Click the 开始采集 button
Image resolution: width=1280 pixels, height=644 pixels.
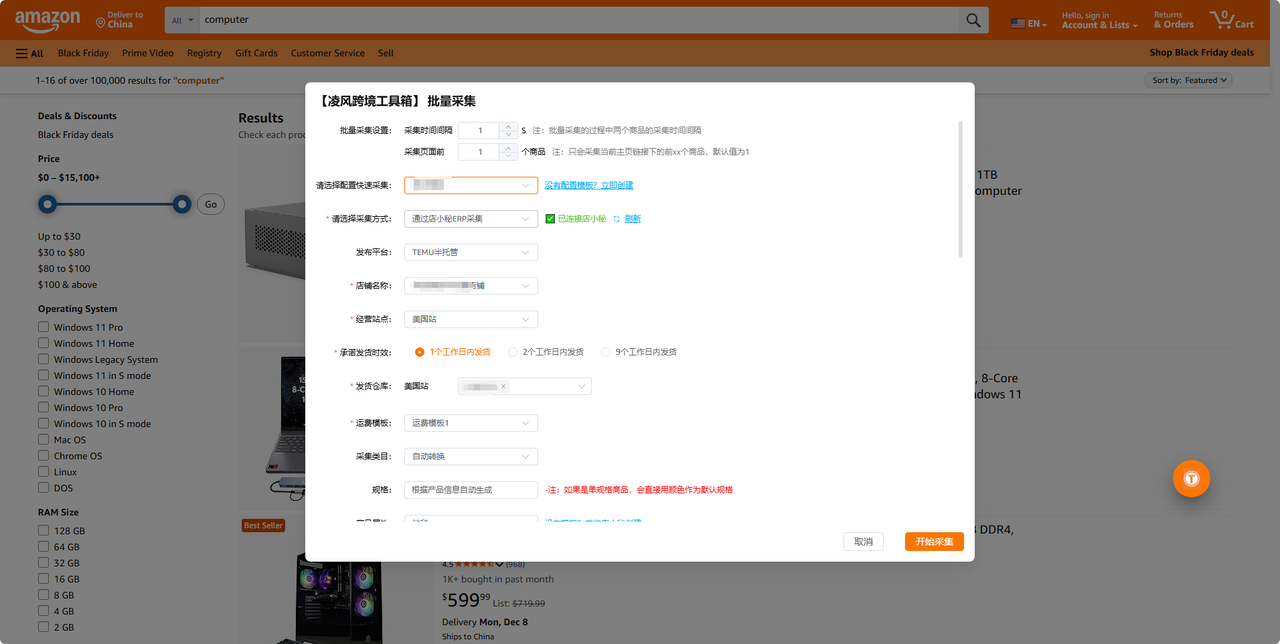[933, 541]
